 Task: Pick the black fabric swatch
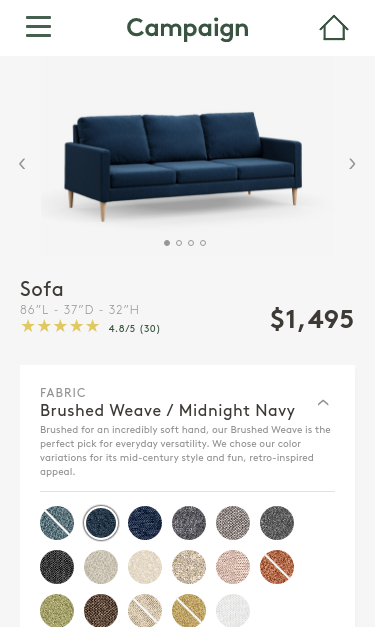[57, 567]
